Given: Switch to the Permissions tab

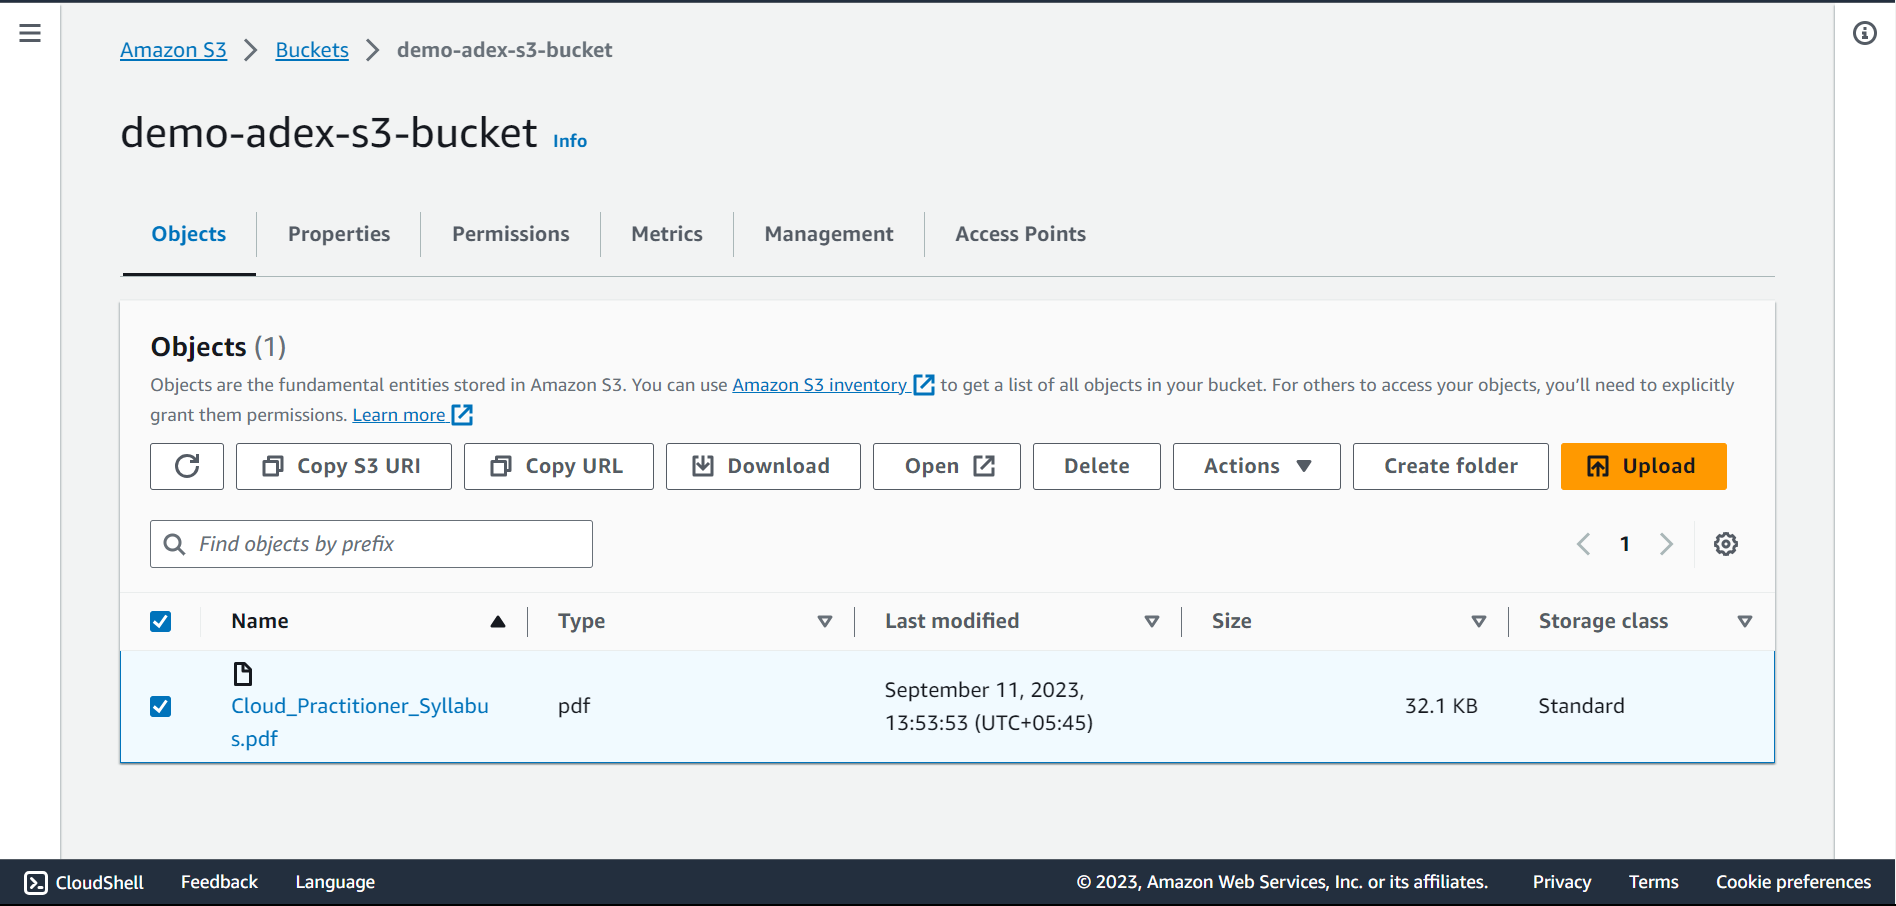Looking at the screenshot, I should click(x=511, y=234).
